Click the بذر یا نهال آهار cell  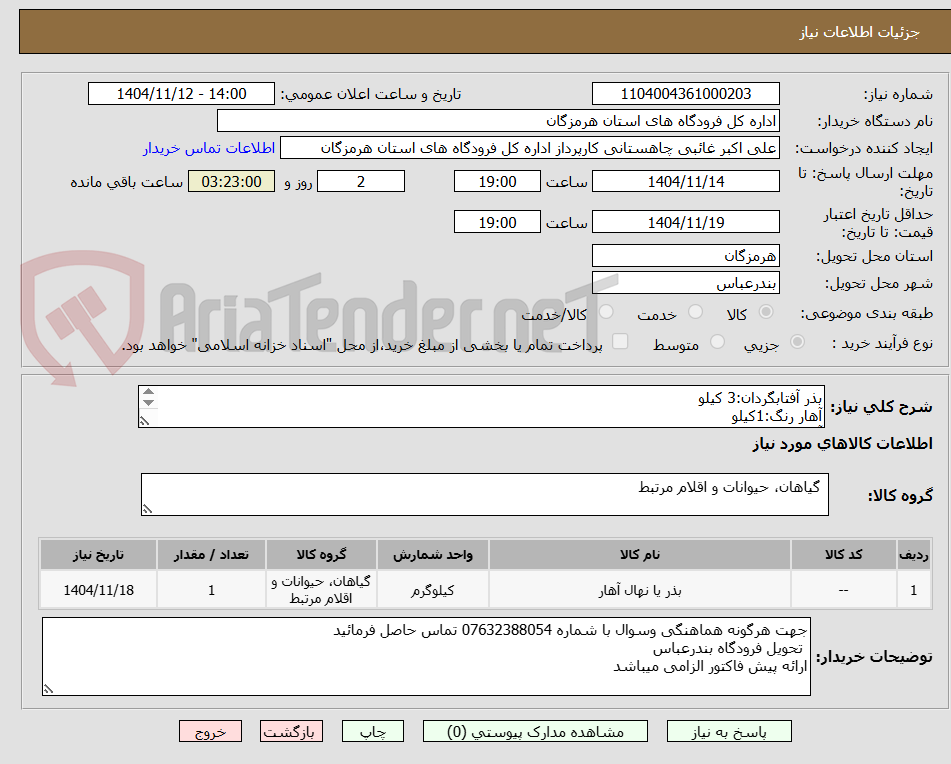pyautogui.click(x=640, y=590)
